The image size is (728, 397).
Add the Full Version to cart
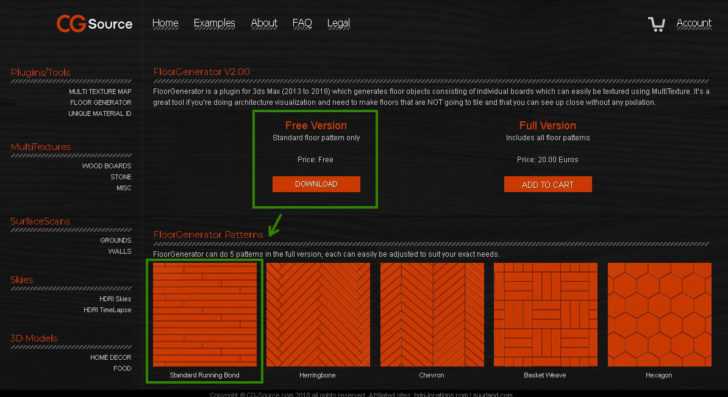pyautogui.click(x=547, y=184)
